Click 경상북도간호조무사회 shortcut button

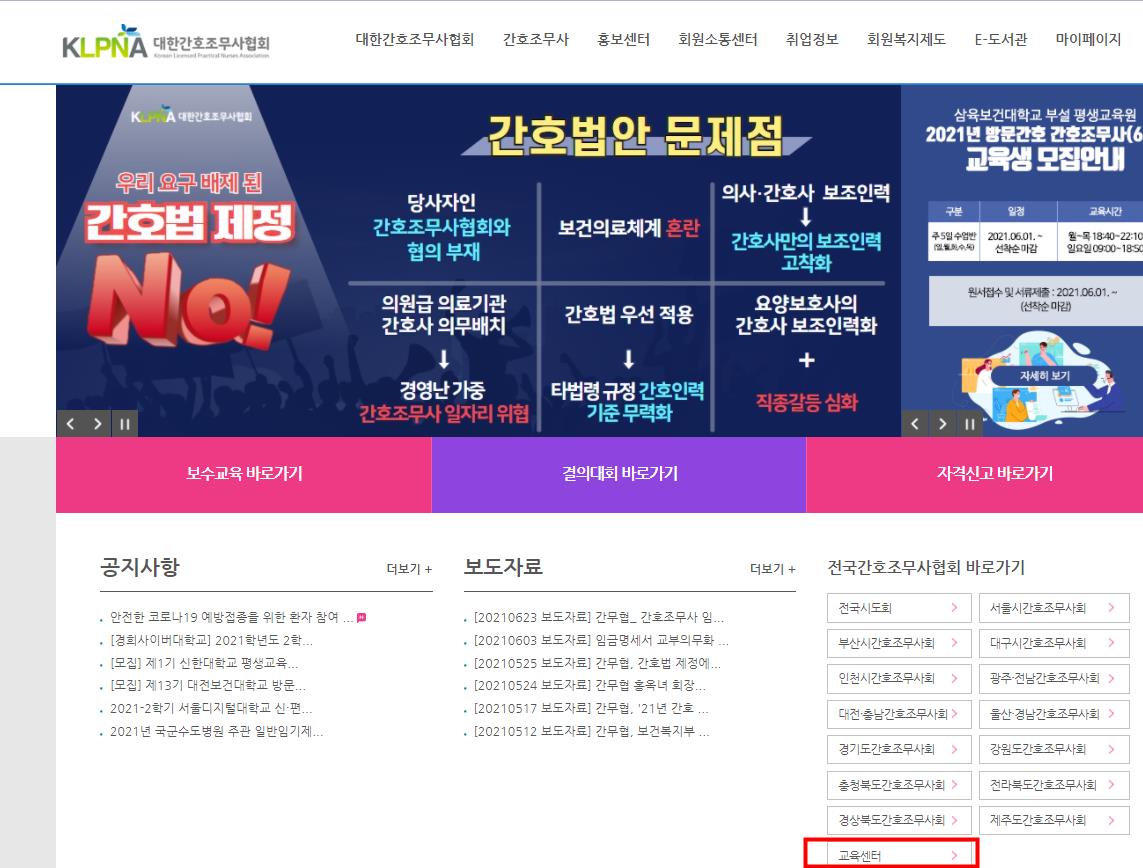(x=899, y=820)
